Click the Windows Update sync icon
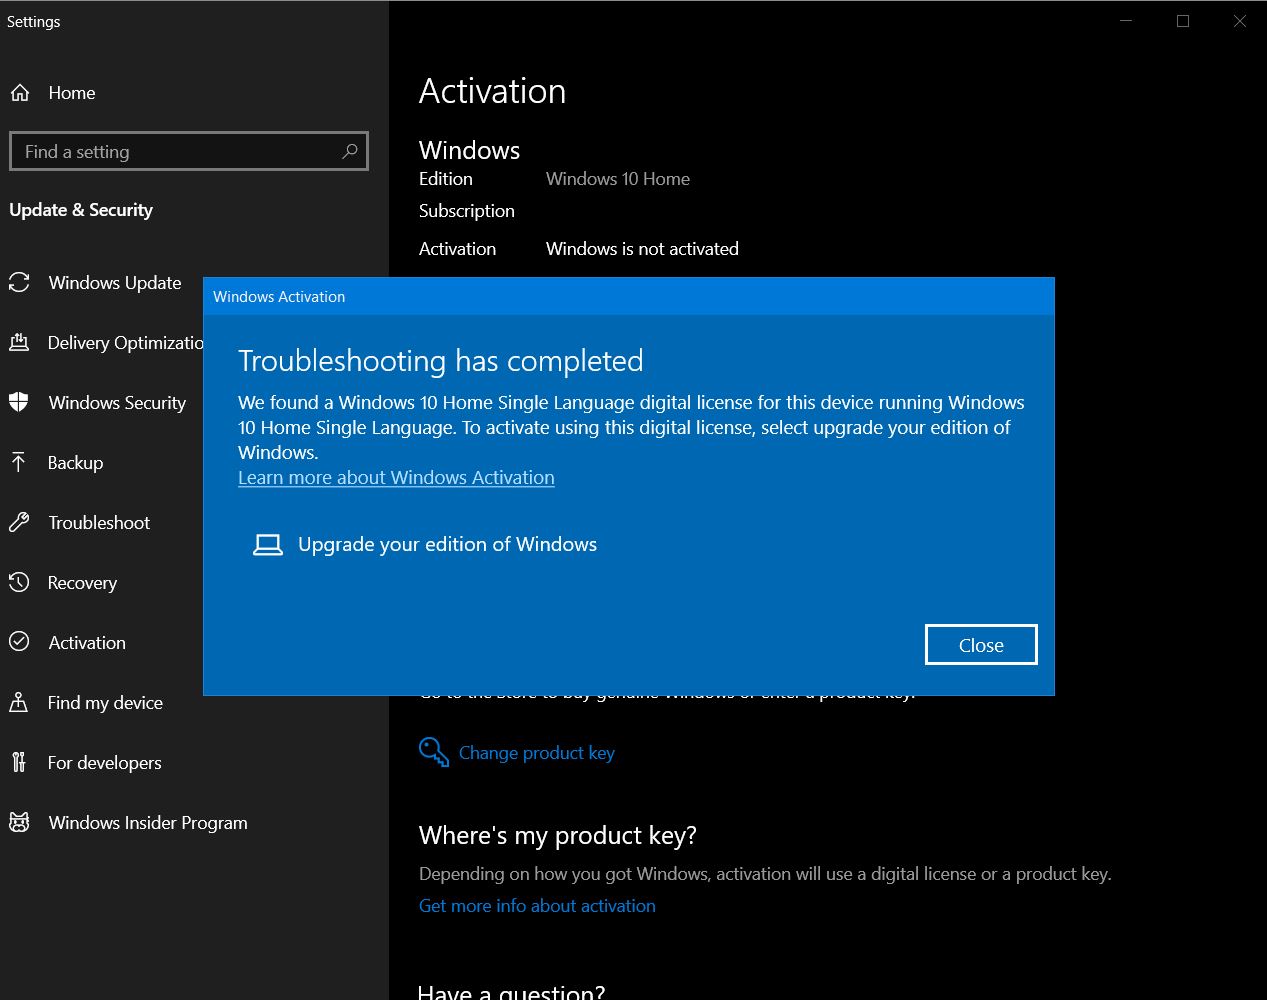This screenshot has height=1000, width=1267. 19,283
